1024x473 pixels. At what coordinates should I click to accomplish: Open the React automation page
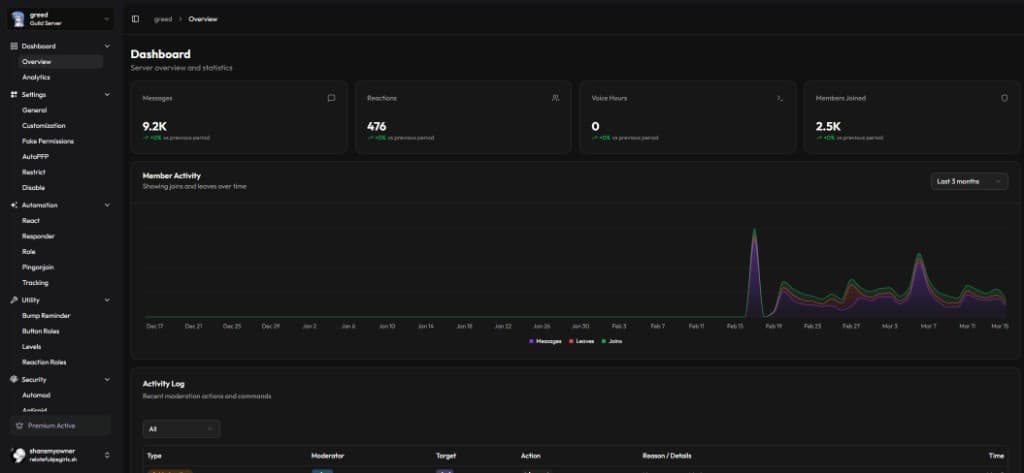(31, 221)
